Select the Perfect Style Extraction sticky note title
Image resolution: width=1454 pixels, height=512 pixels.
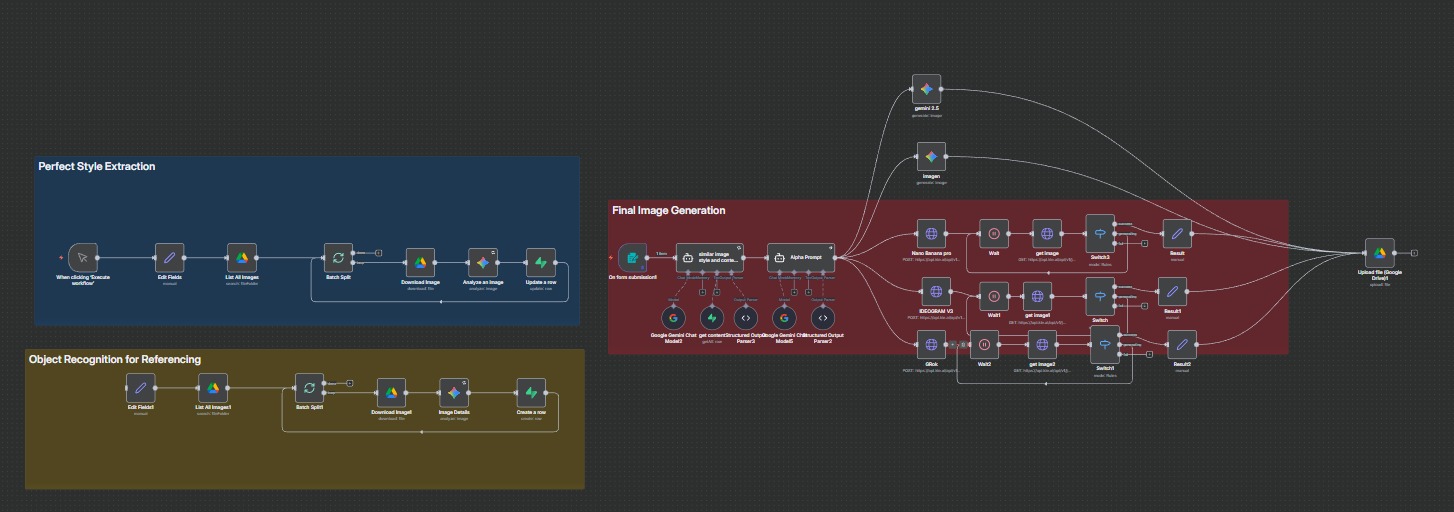click(x=97, y=166)
